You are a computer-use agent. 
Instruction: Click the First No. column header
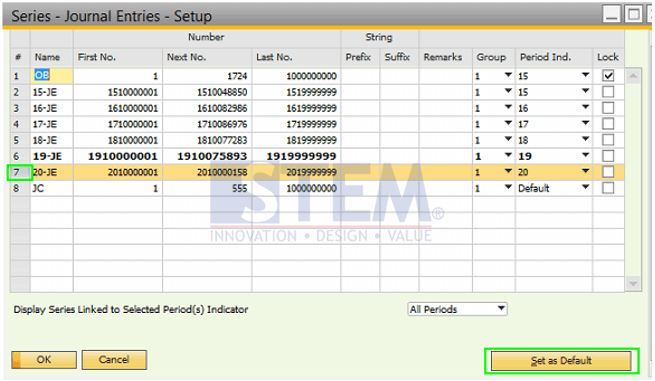coord(118,57)
